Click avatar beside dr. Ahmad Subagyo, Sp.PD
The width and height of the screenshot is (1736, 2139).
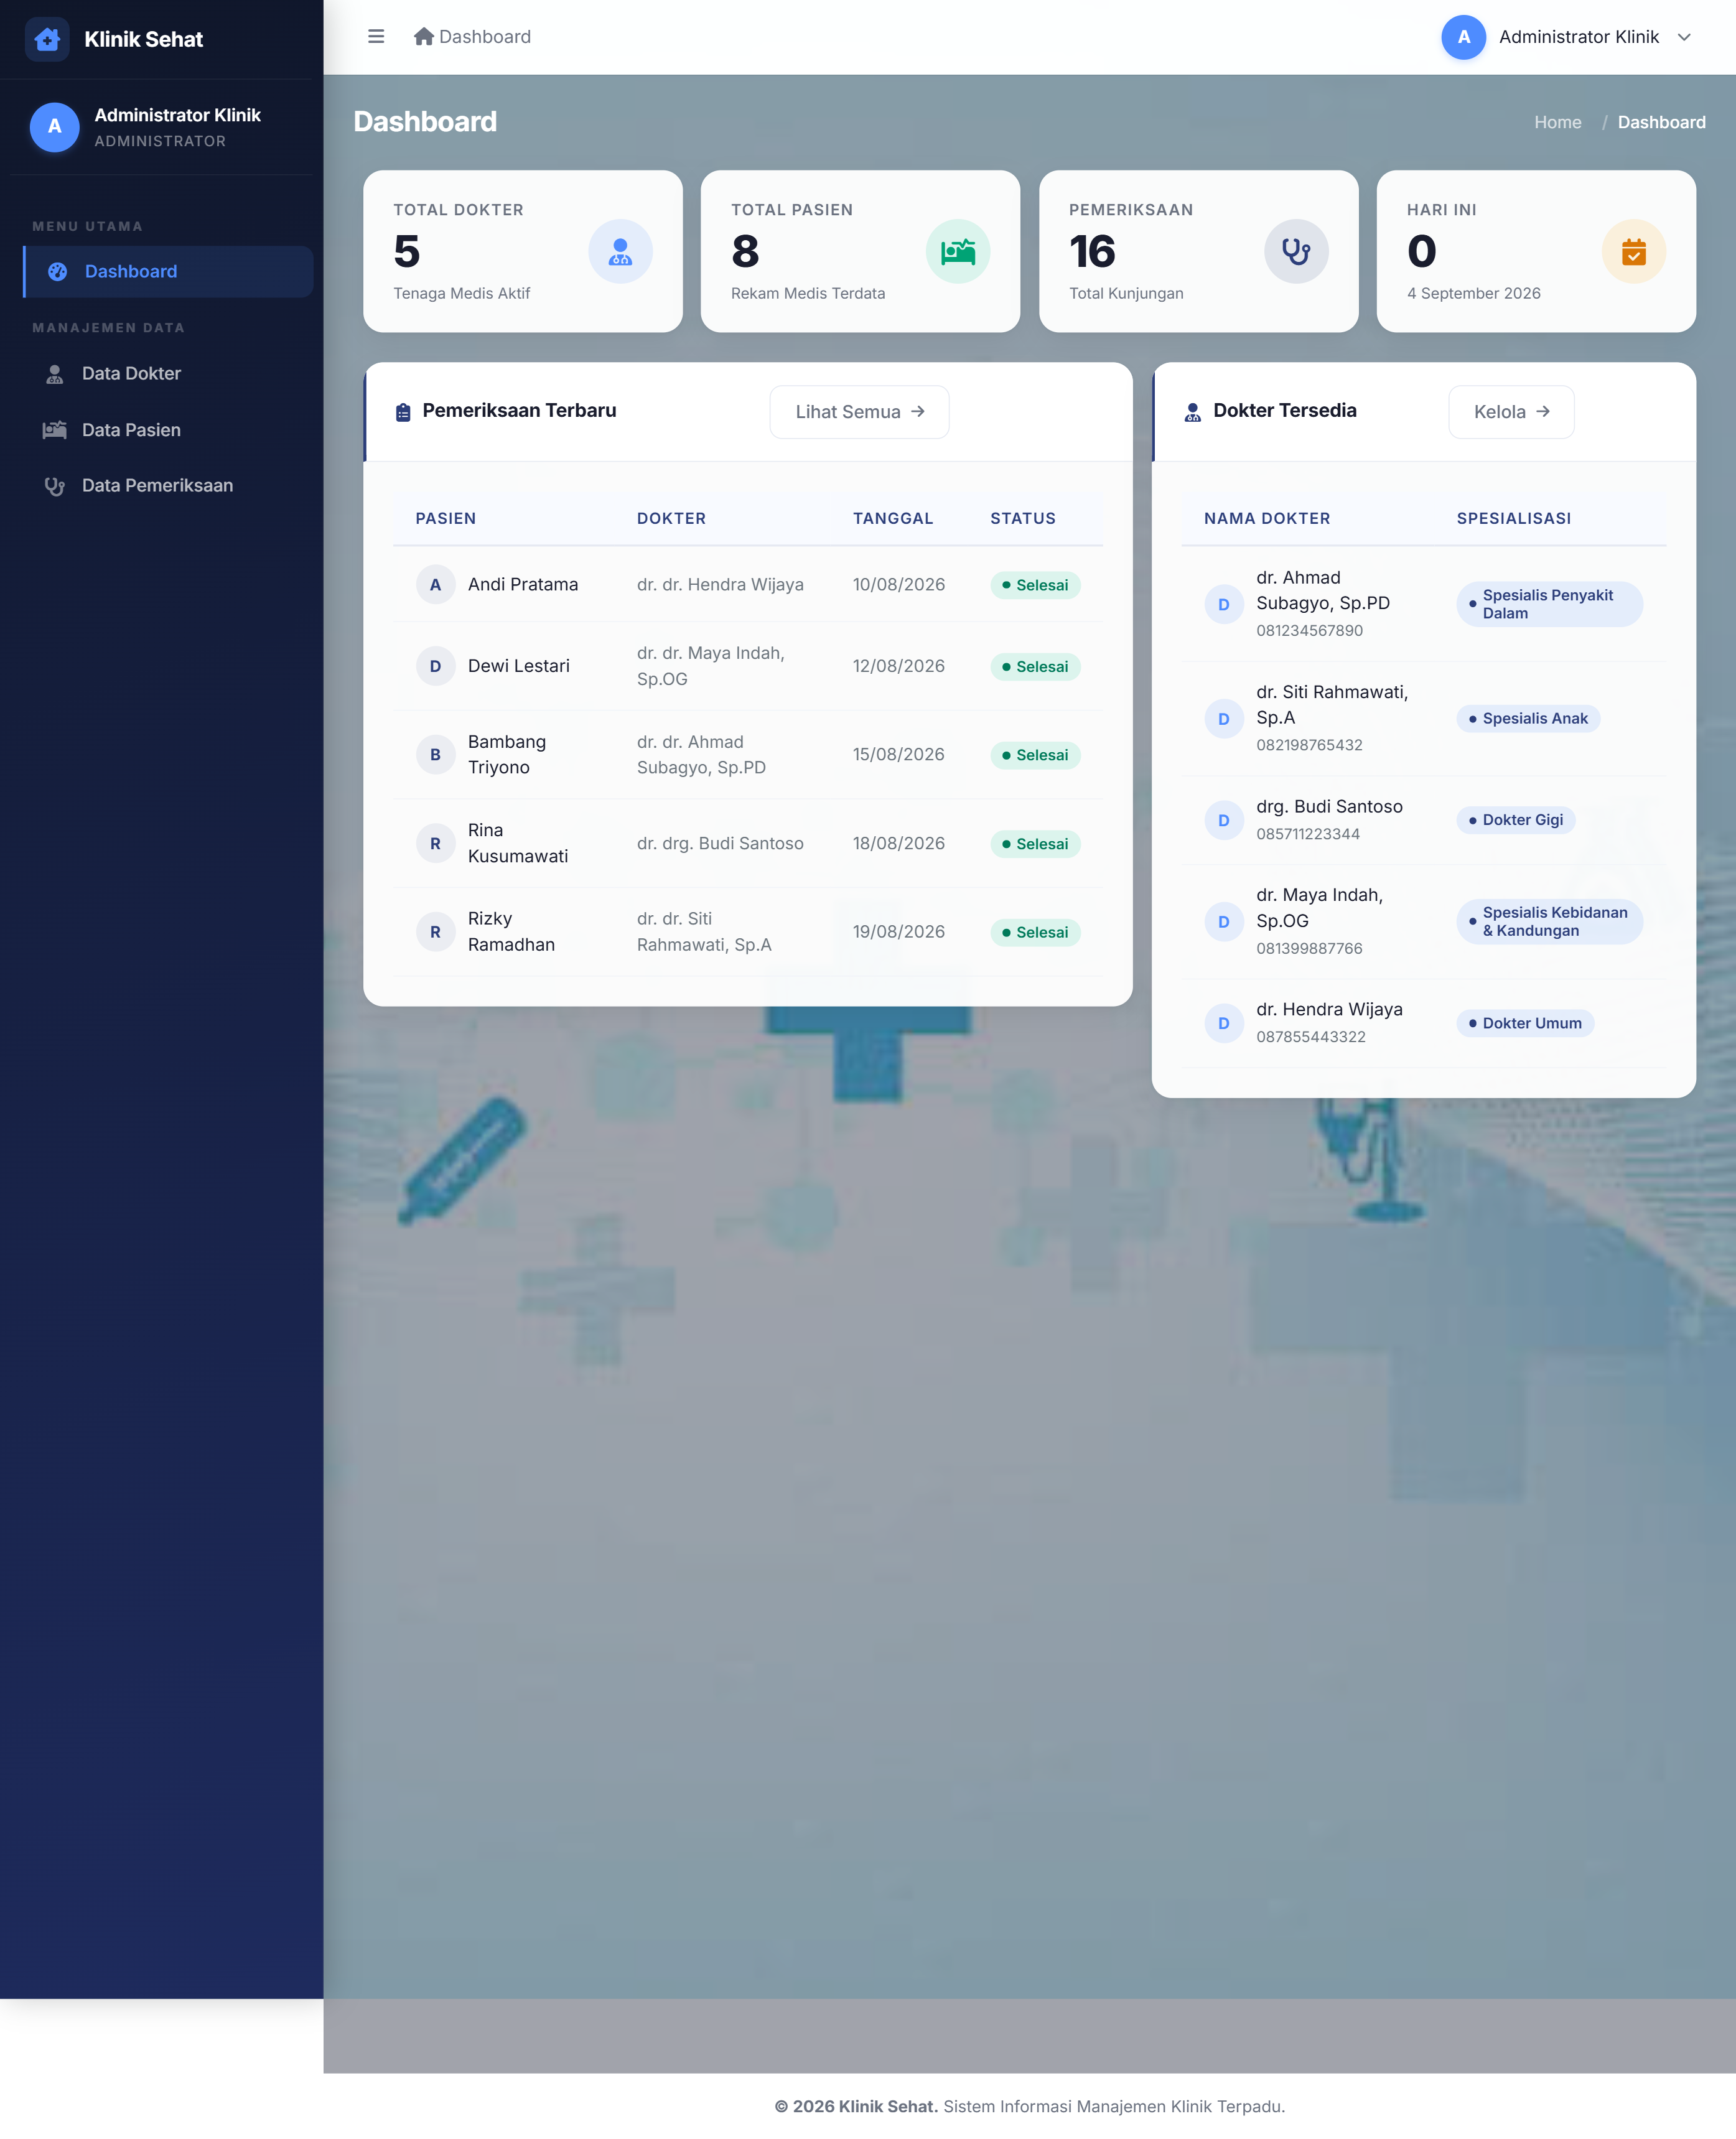[x=1223, y=605]
